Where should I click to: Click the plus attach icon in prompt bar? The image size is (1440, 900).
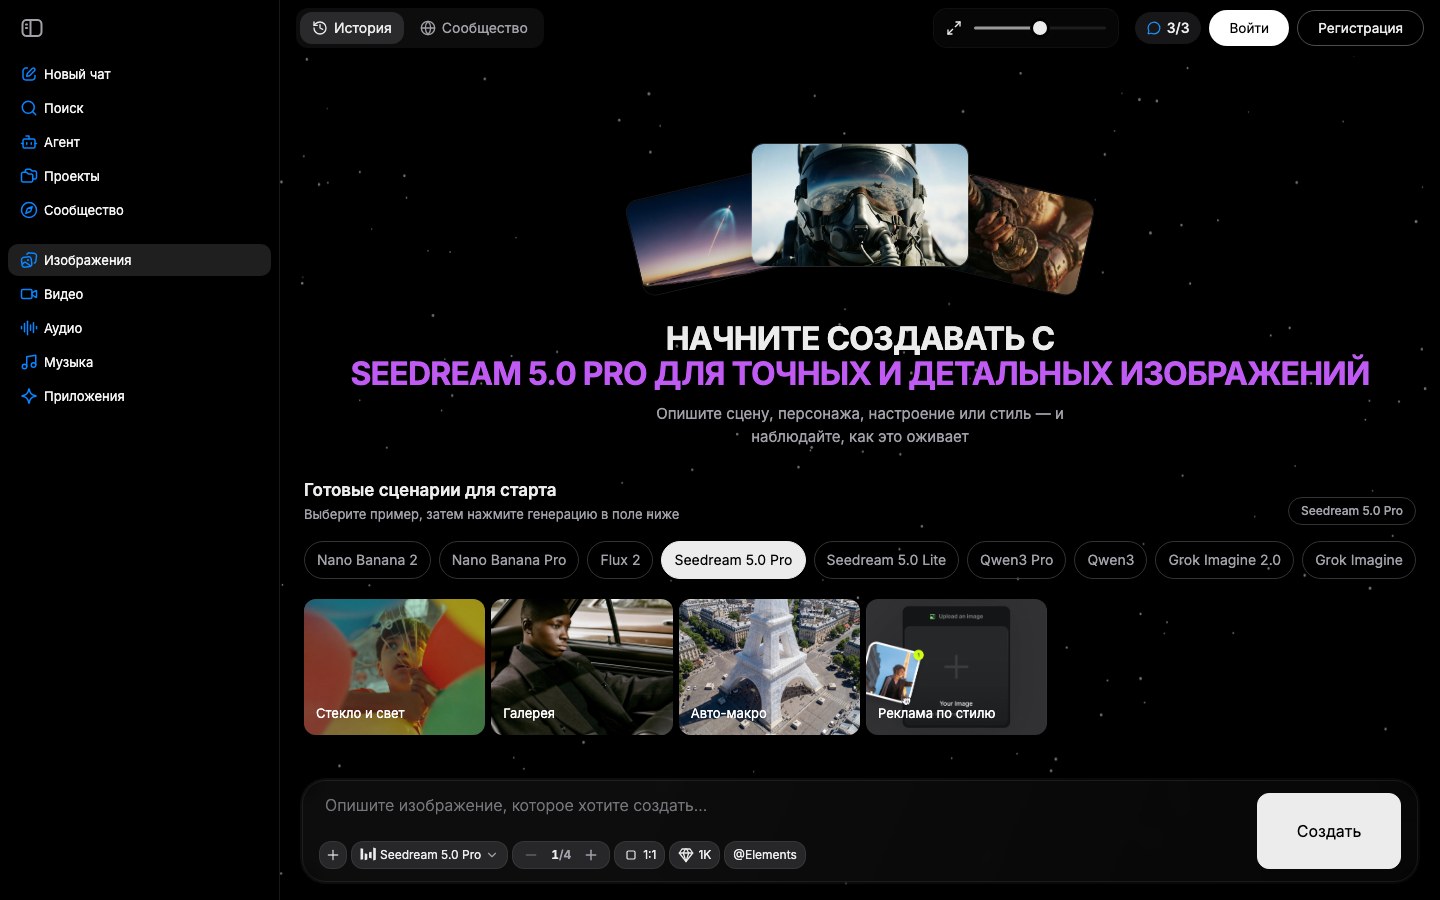pos(333,855)
